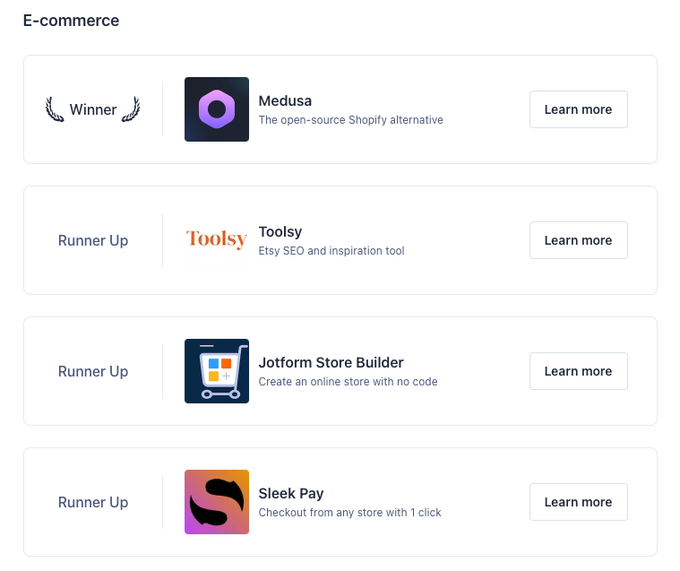Open Learn more for Jotform Store Builder
Screen dimensions: 680x571
578,371
